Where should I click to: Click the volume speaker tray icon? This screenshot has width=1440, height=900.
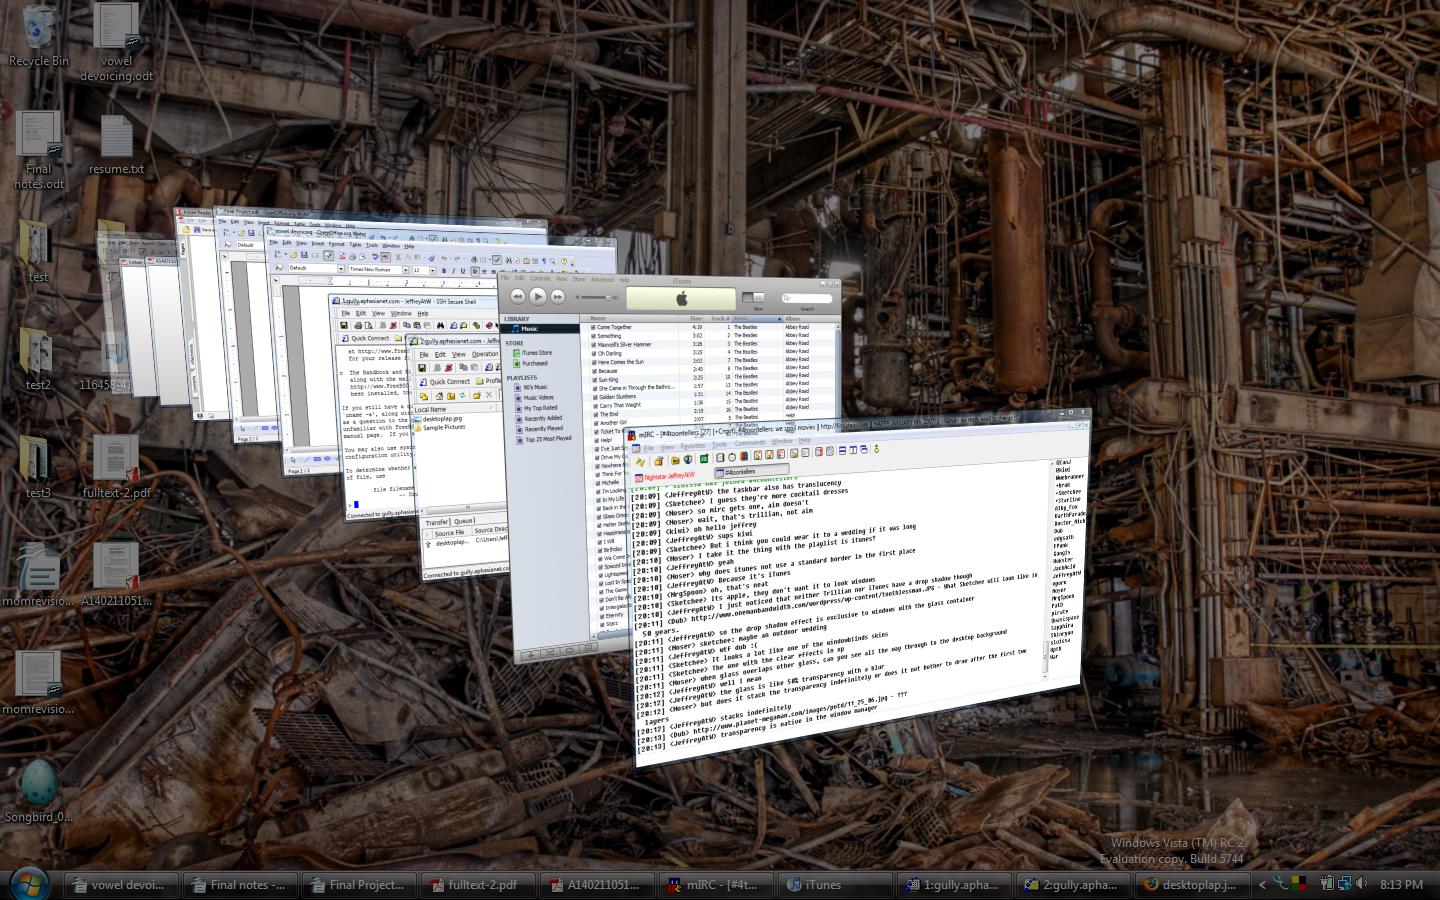tap(1360, 884)
